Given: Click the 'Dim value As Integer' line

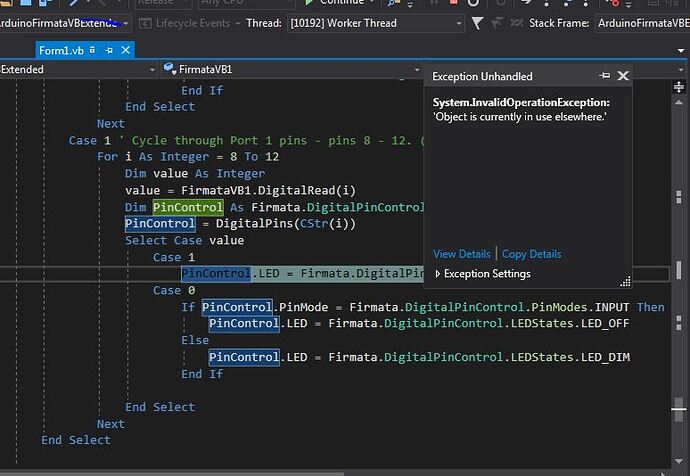Looking at the screenshot, I should [195, 174].
